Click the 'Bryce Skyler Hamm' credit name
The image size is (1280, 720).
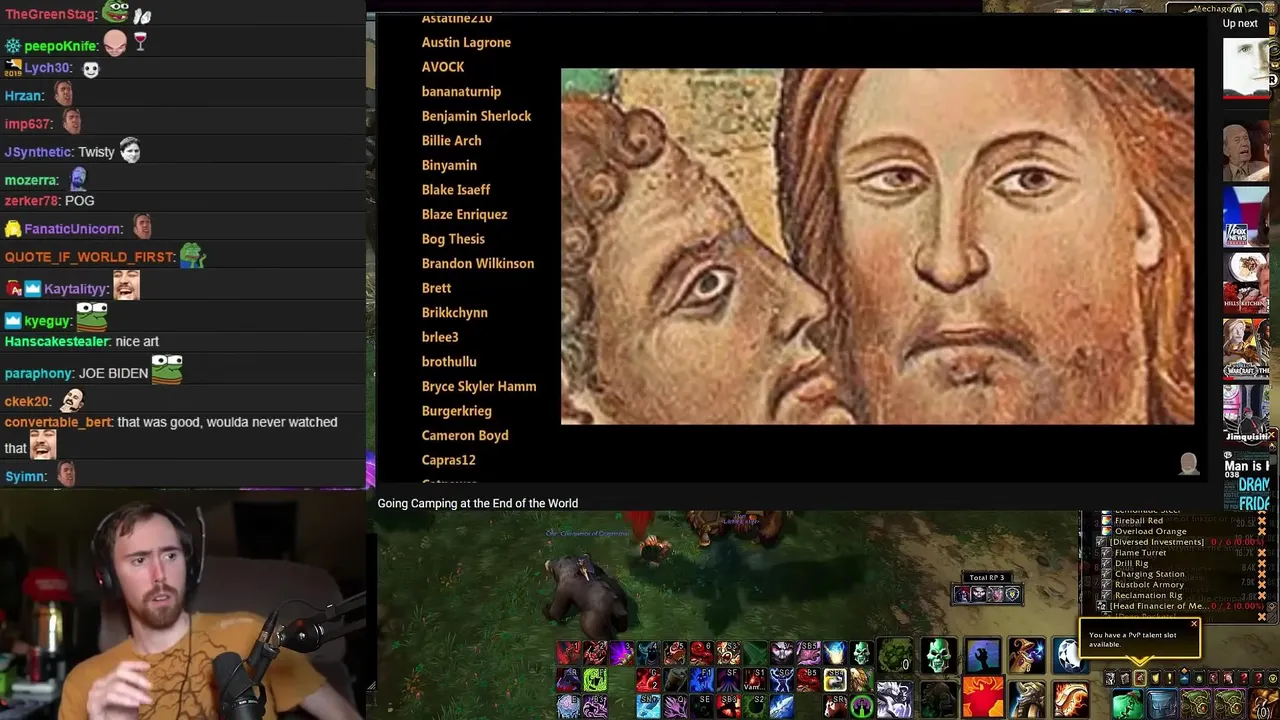click(x=479, y=387)
